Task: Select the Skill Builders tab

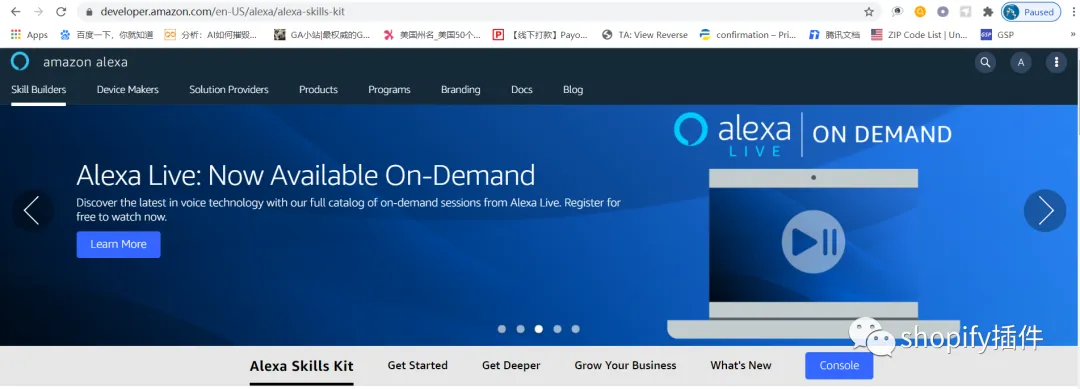Action: coord(39,90)
